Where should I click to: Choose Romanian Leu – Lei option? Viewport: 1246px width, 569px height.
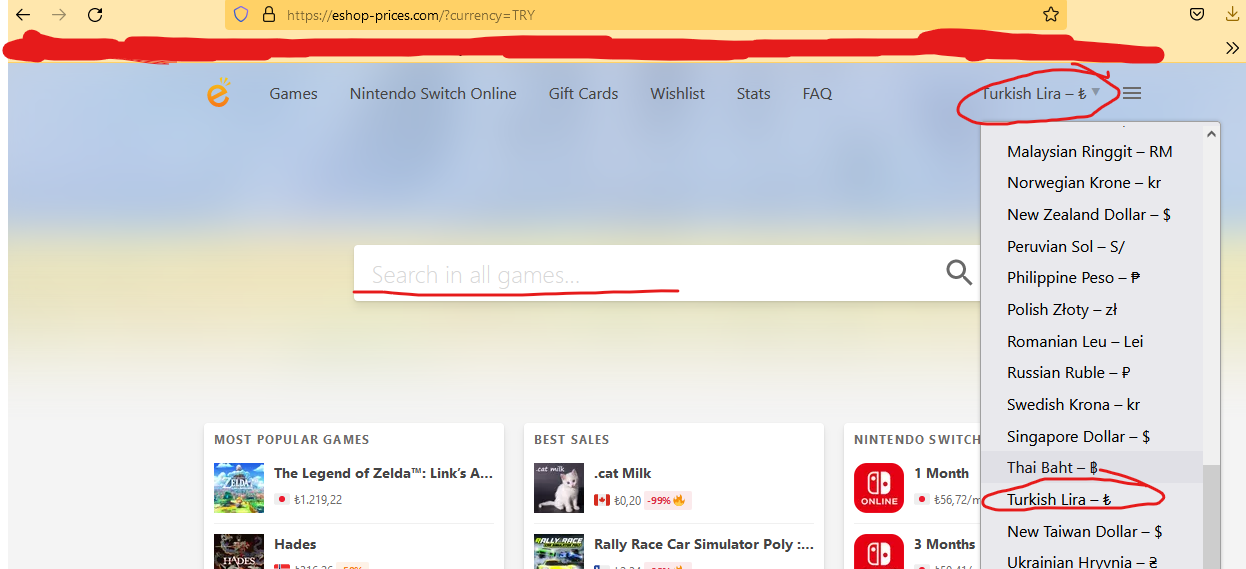1092,341
